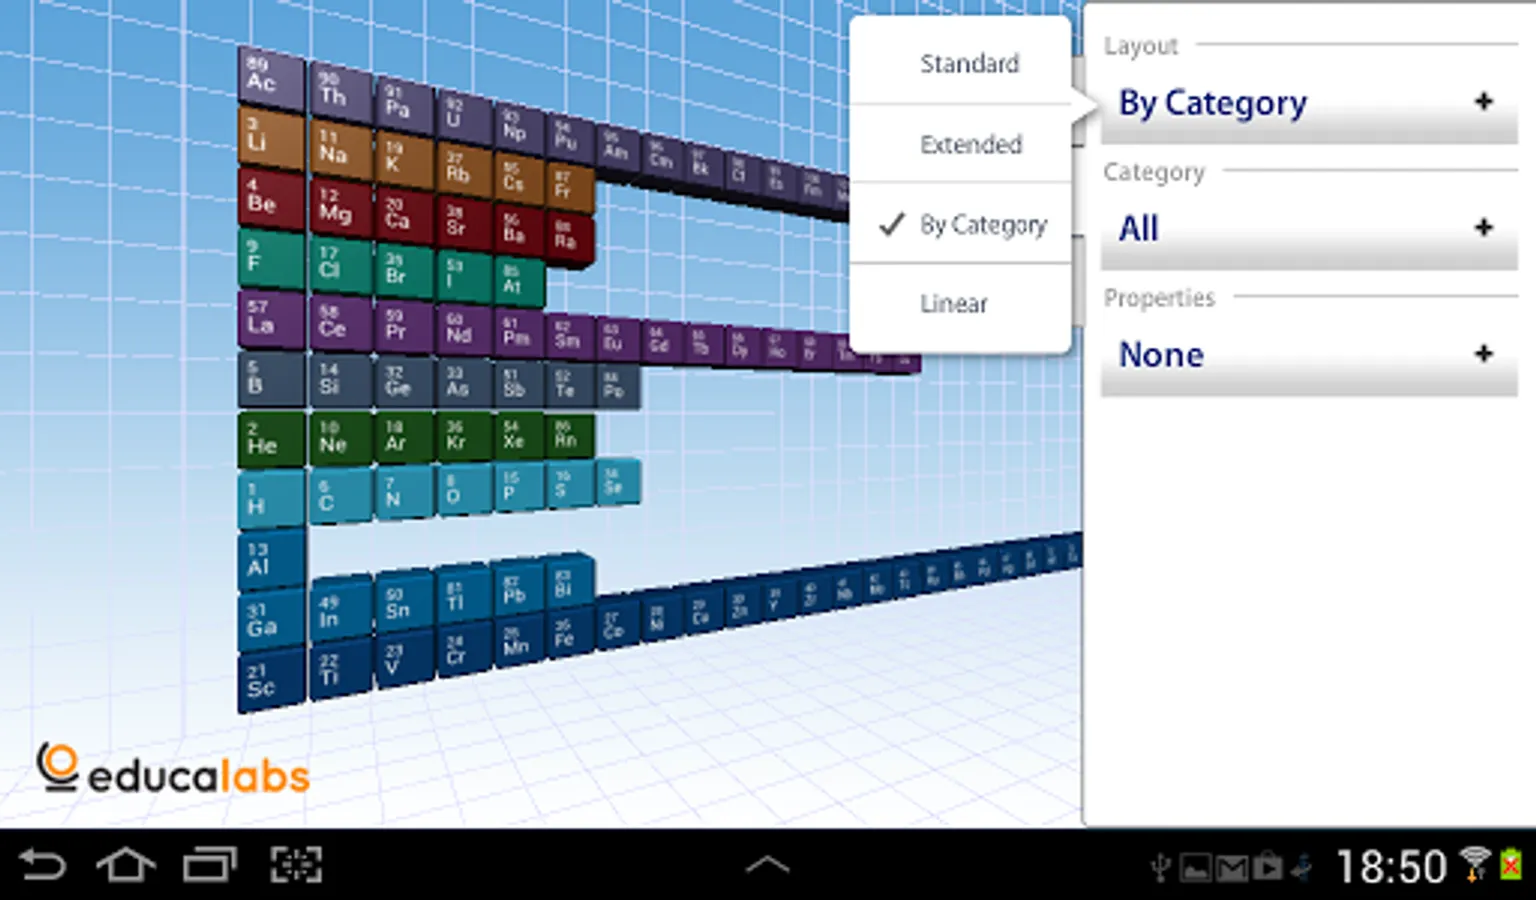Select the checked By Category option
Screen dimensions: 1536x900
961,225
